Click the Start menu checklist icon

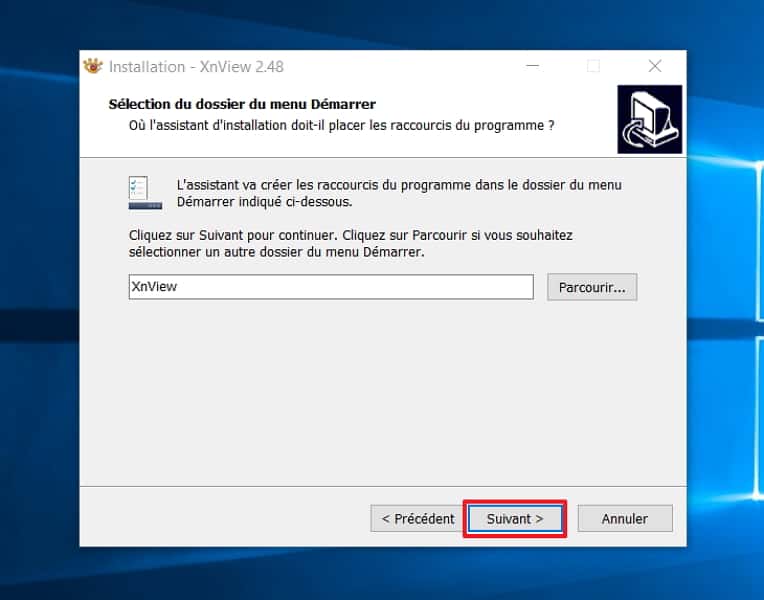tap(145, 193)
